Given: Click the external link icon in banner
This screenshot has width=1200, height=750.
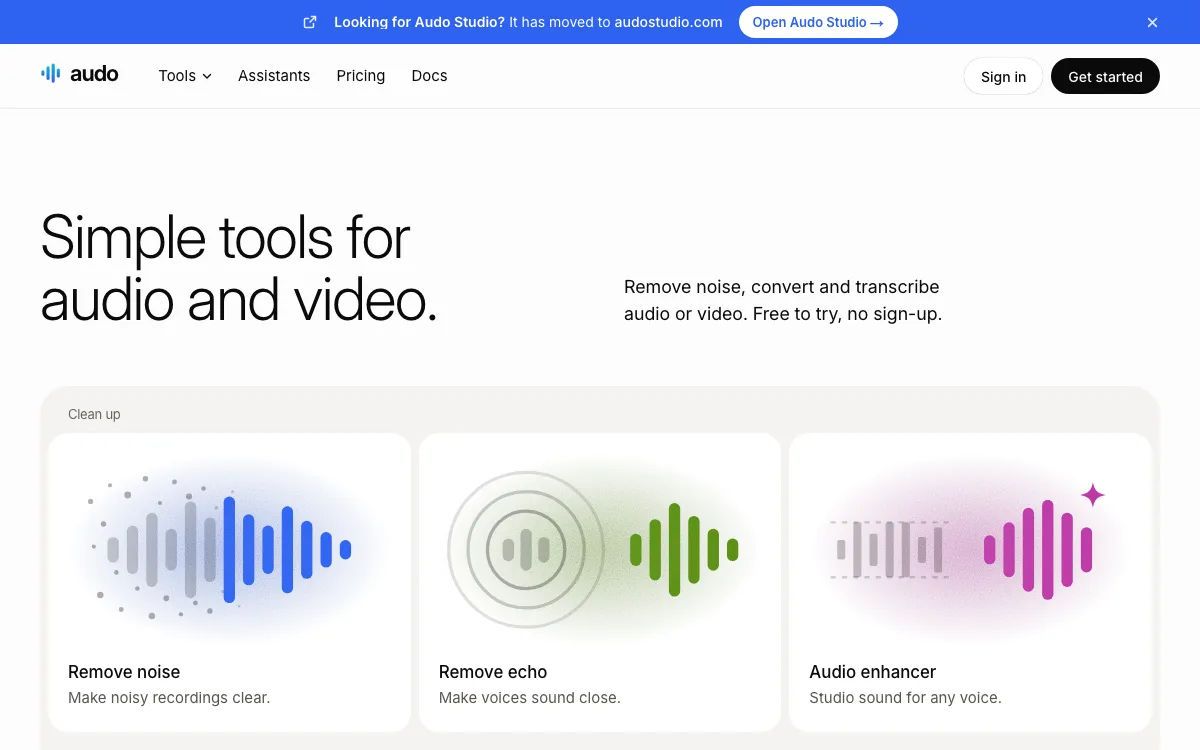Looking at the screenshot, I should (310, 22).
